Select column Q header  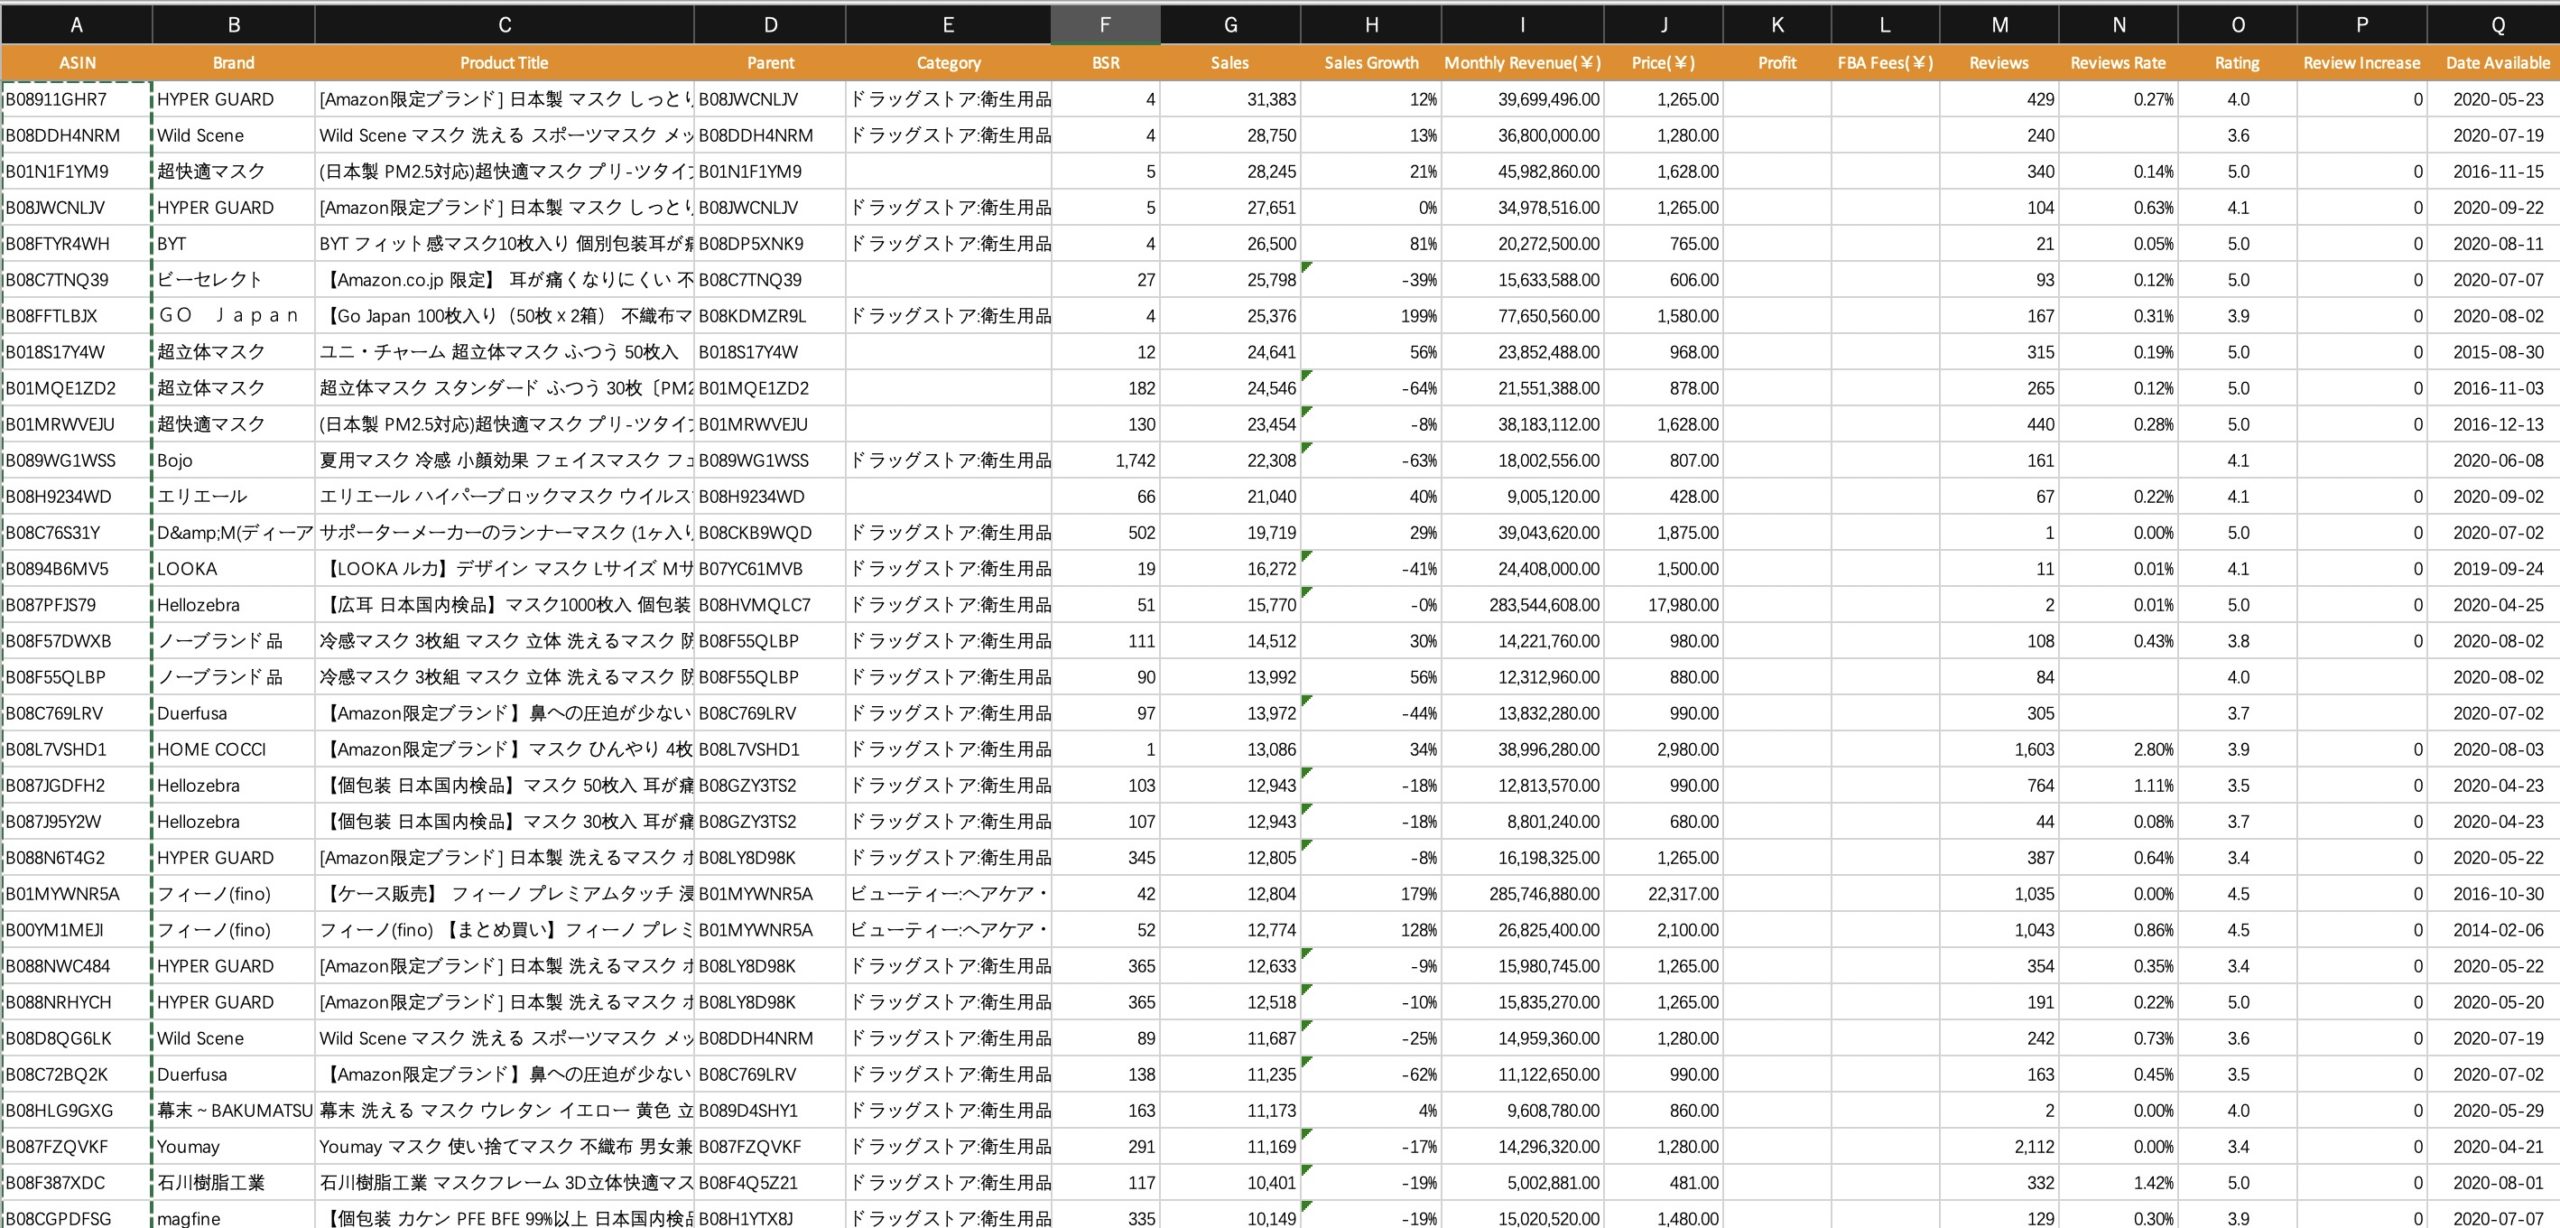[2497, 25]
